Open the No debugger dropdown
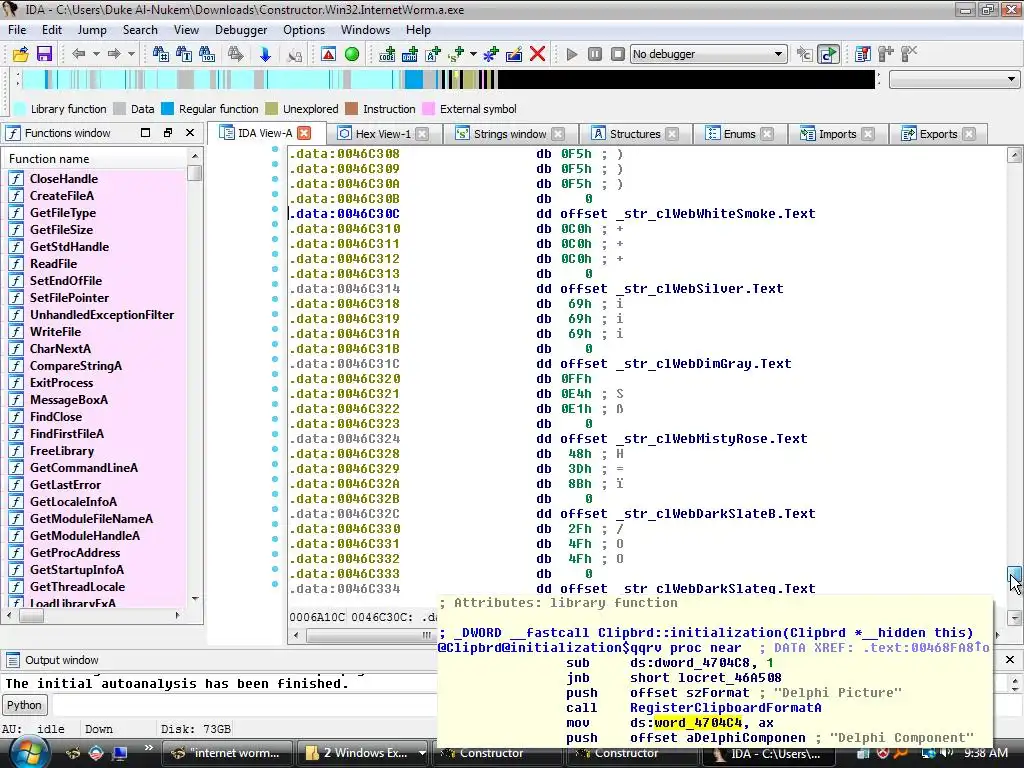 pos(709,54)
